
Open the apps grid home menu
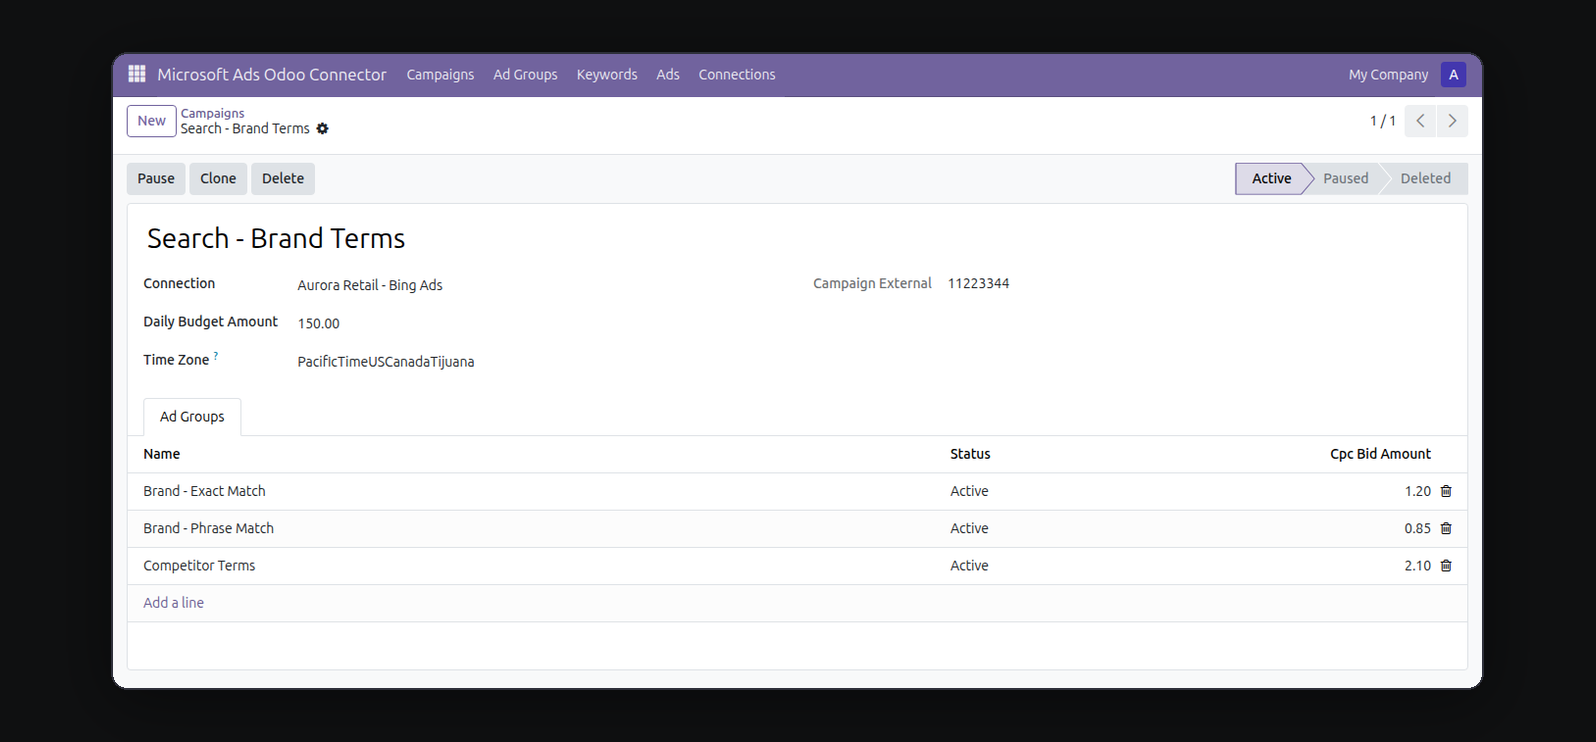click(137, 74)
